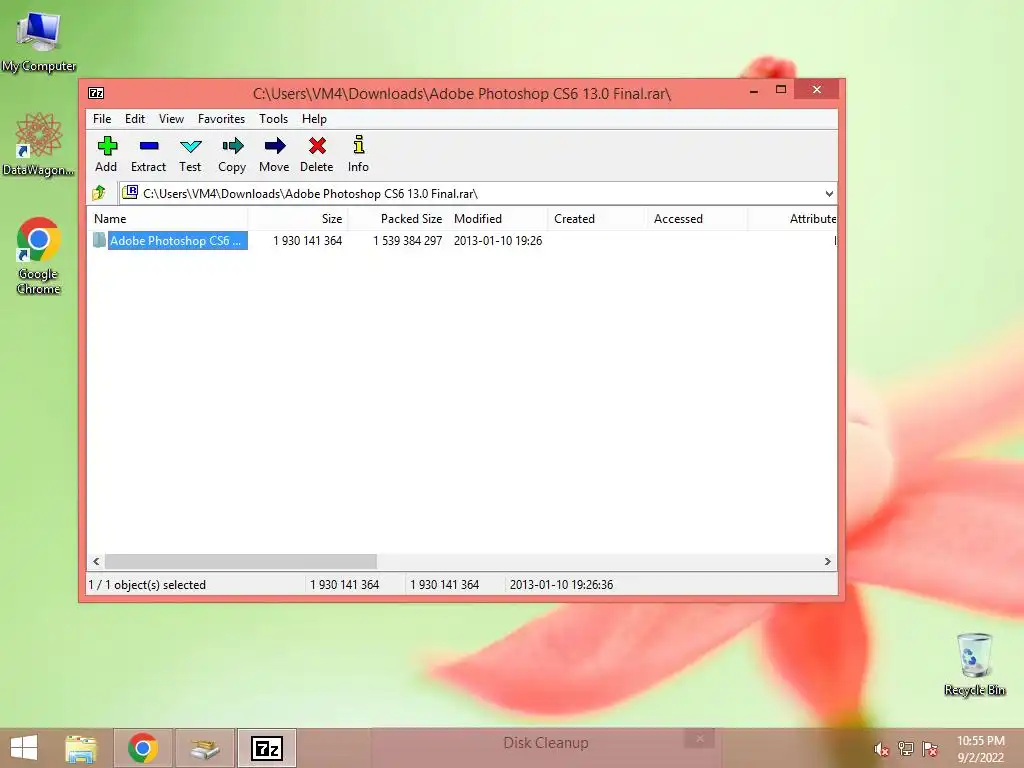Image resolution: width=1024 pixels, height=768 pixels.
Task: Sort by Accessed column header
Action: (x=697, y=219)
